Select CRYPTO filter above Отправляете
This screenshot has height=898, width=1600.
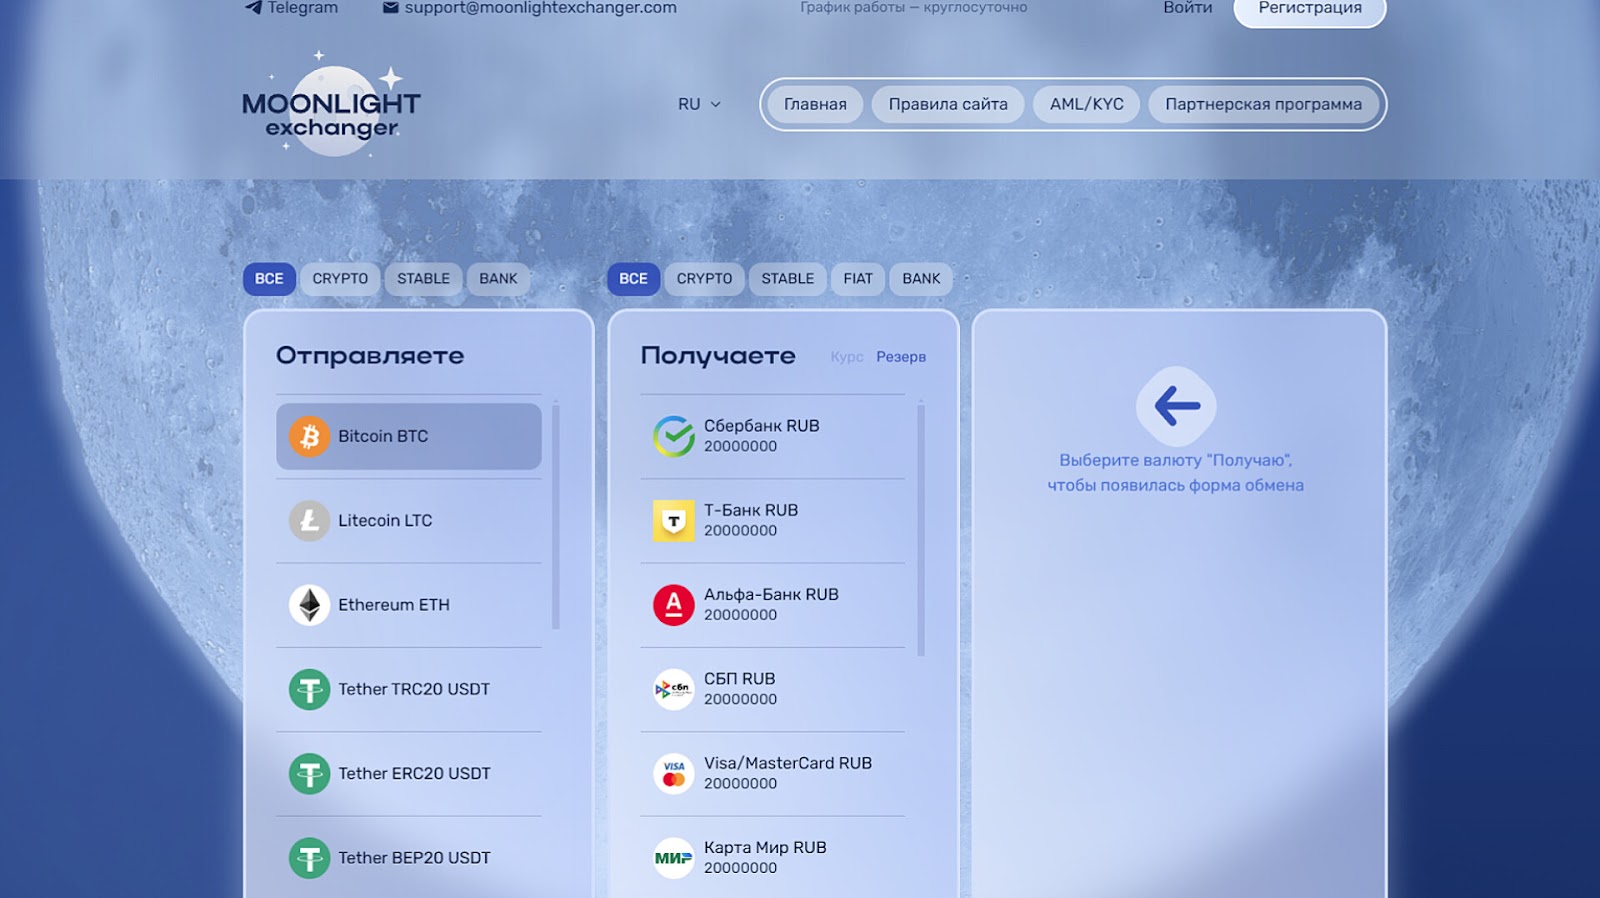340,278
